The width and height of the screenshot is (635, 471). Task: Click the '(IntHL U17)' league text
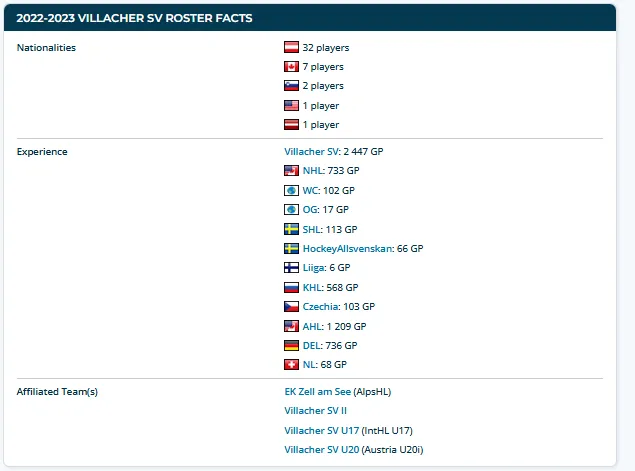387,430
